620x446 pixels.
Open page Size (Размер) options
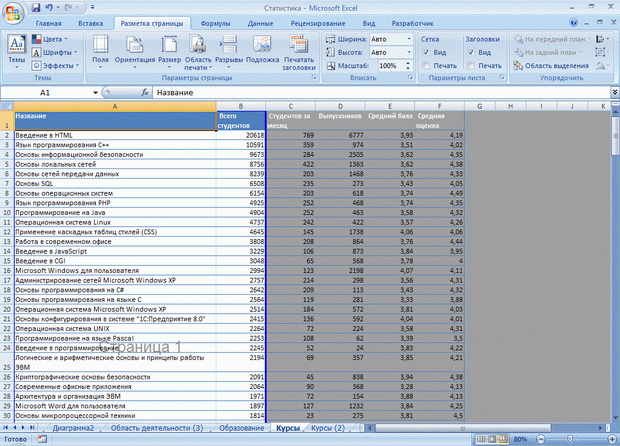pyautogui.click(x=169, y=53)
